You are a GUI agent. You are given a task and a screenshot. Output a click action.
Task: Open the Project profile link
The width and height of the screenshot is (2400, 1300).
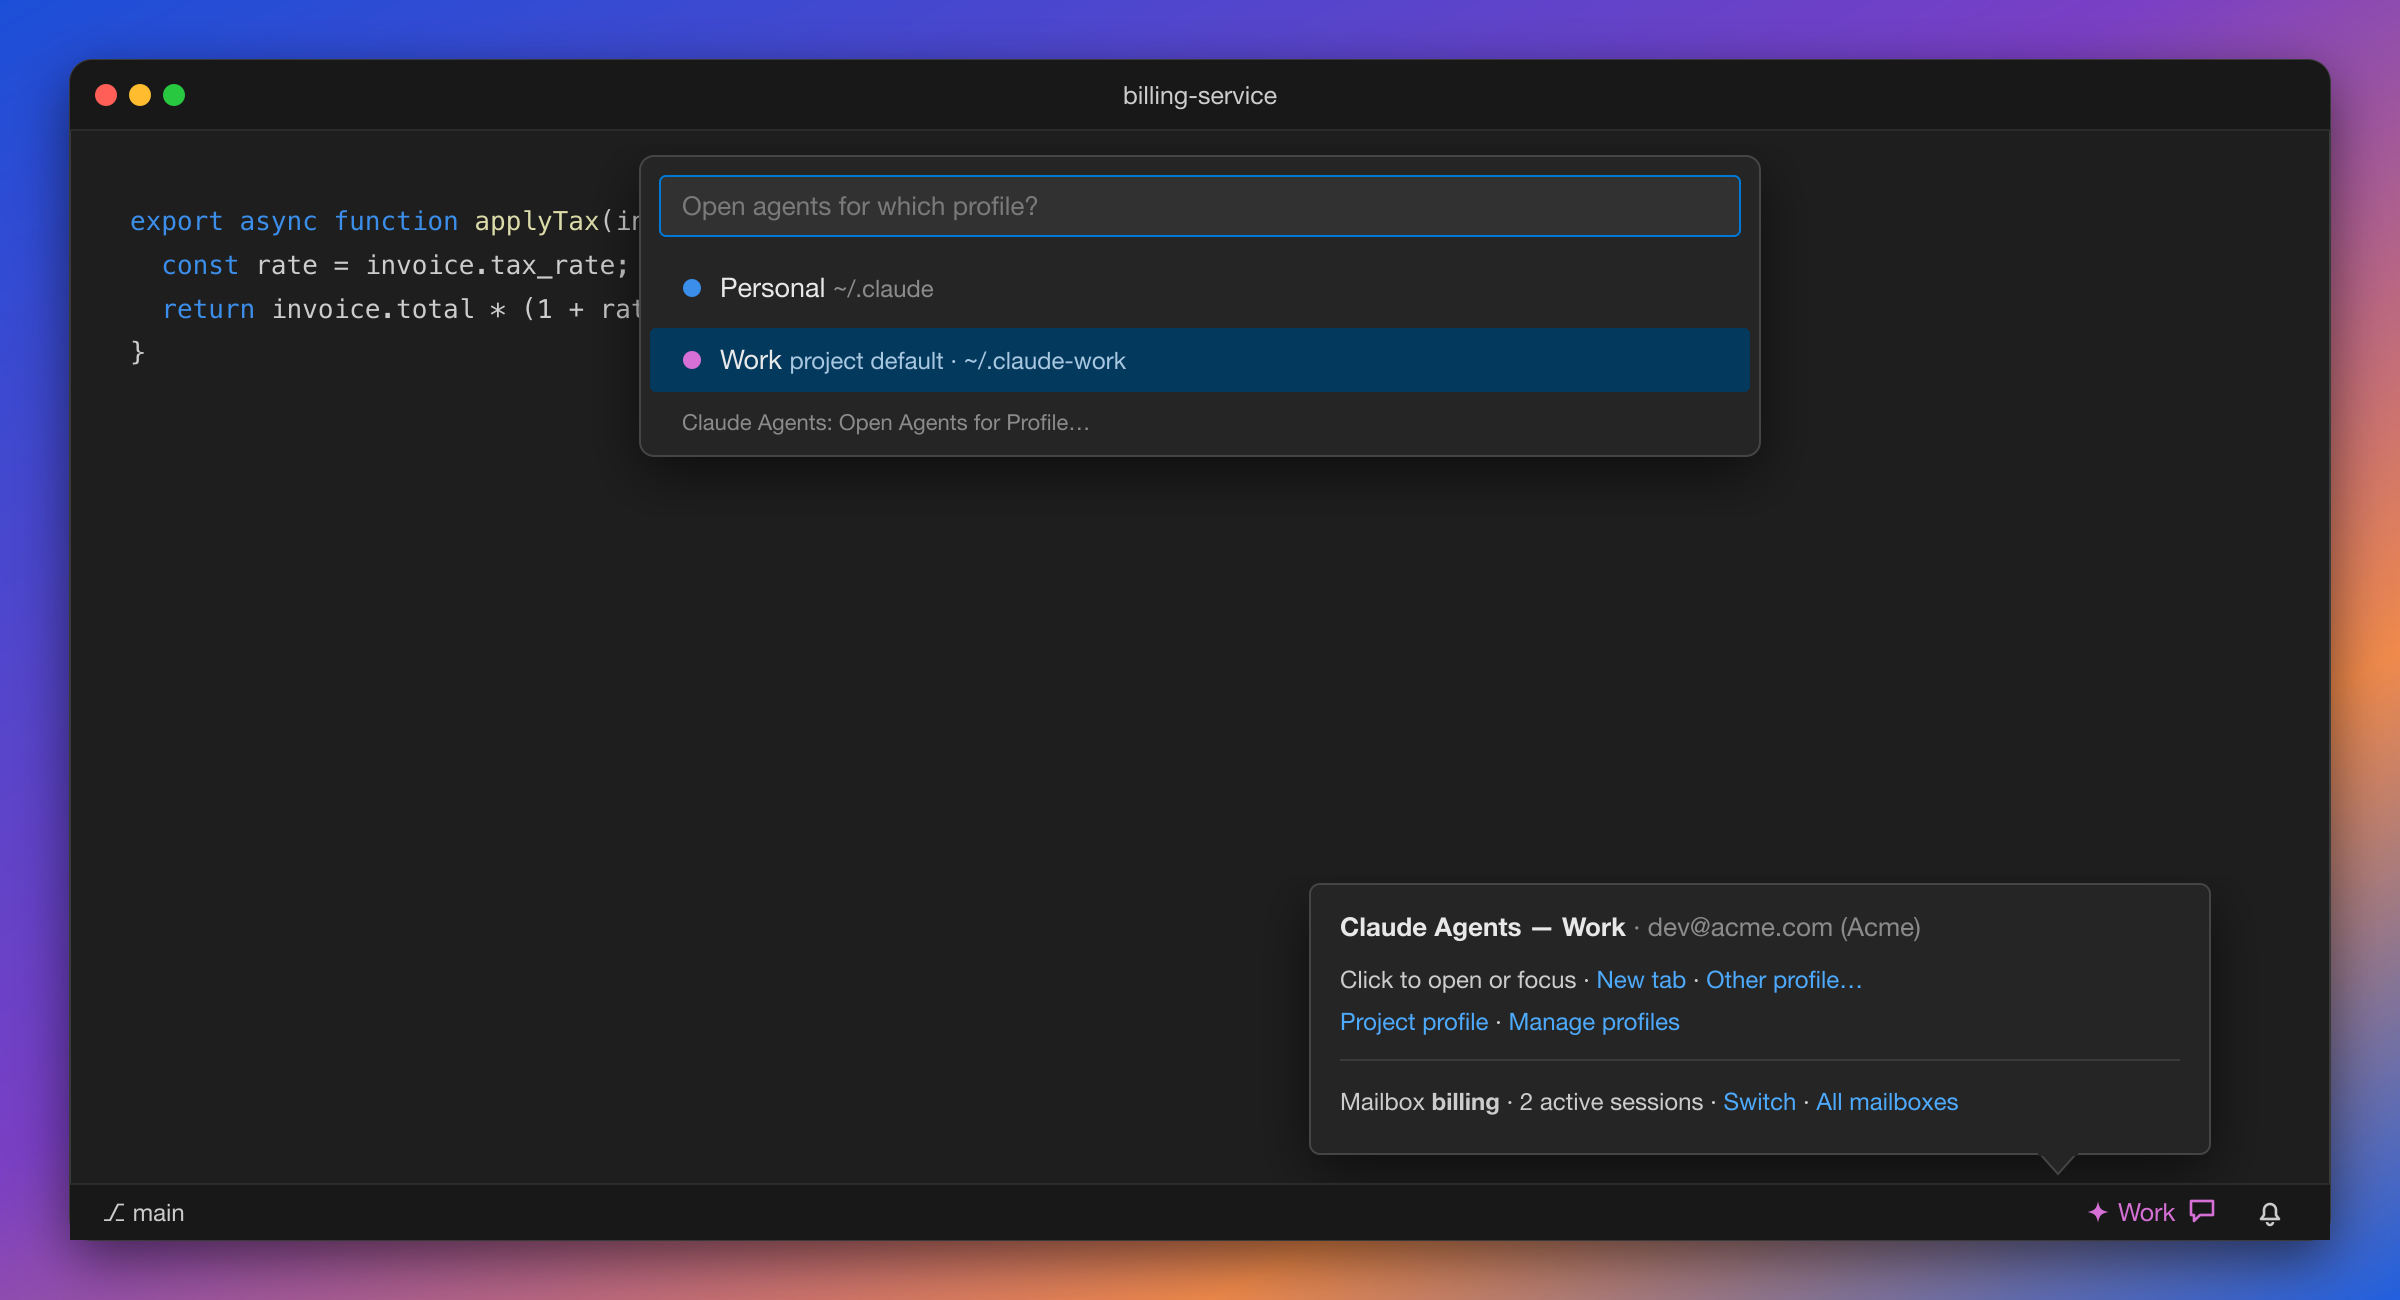(x=1413, y=1022)
